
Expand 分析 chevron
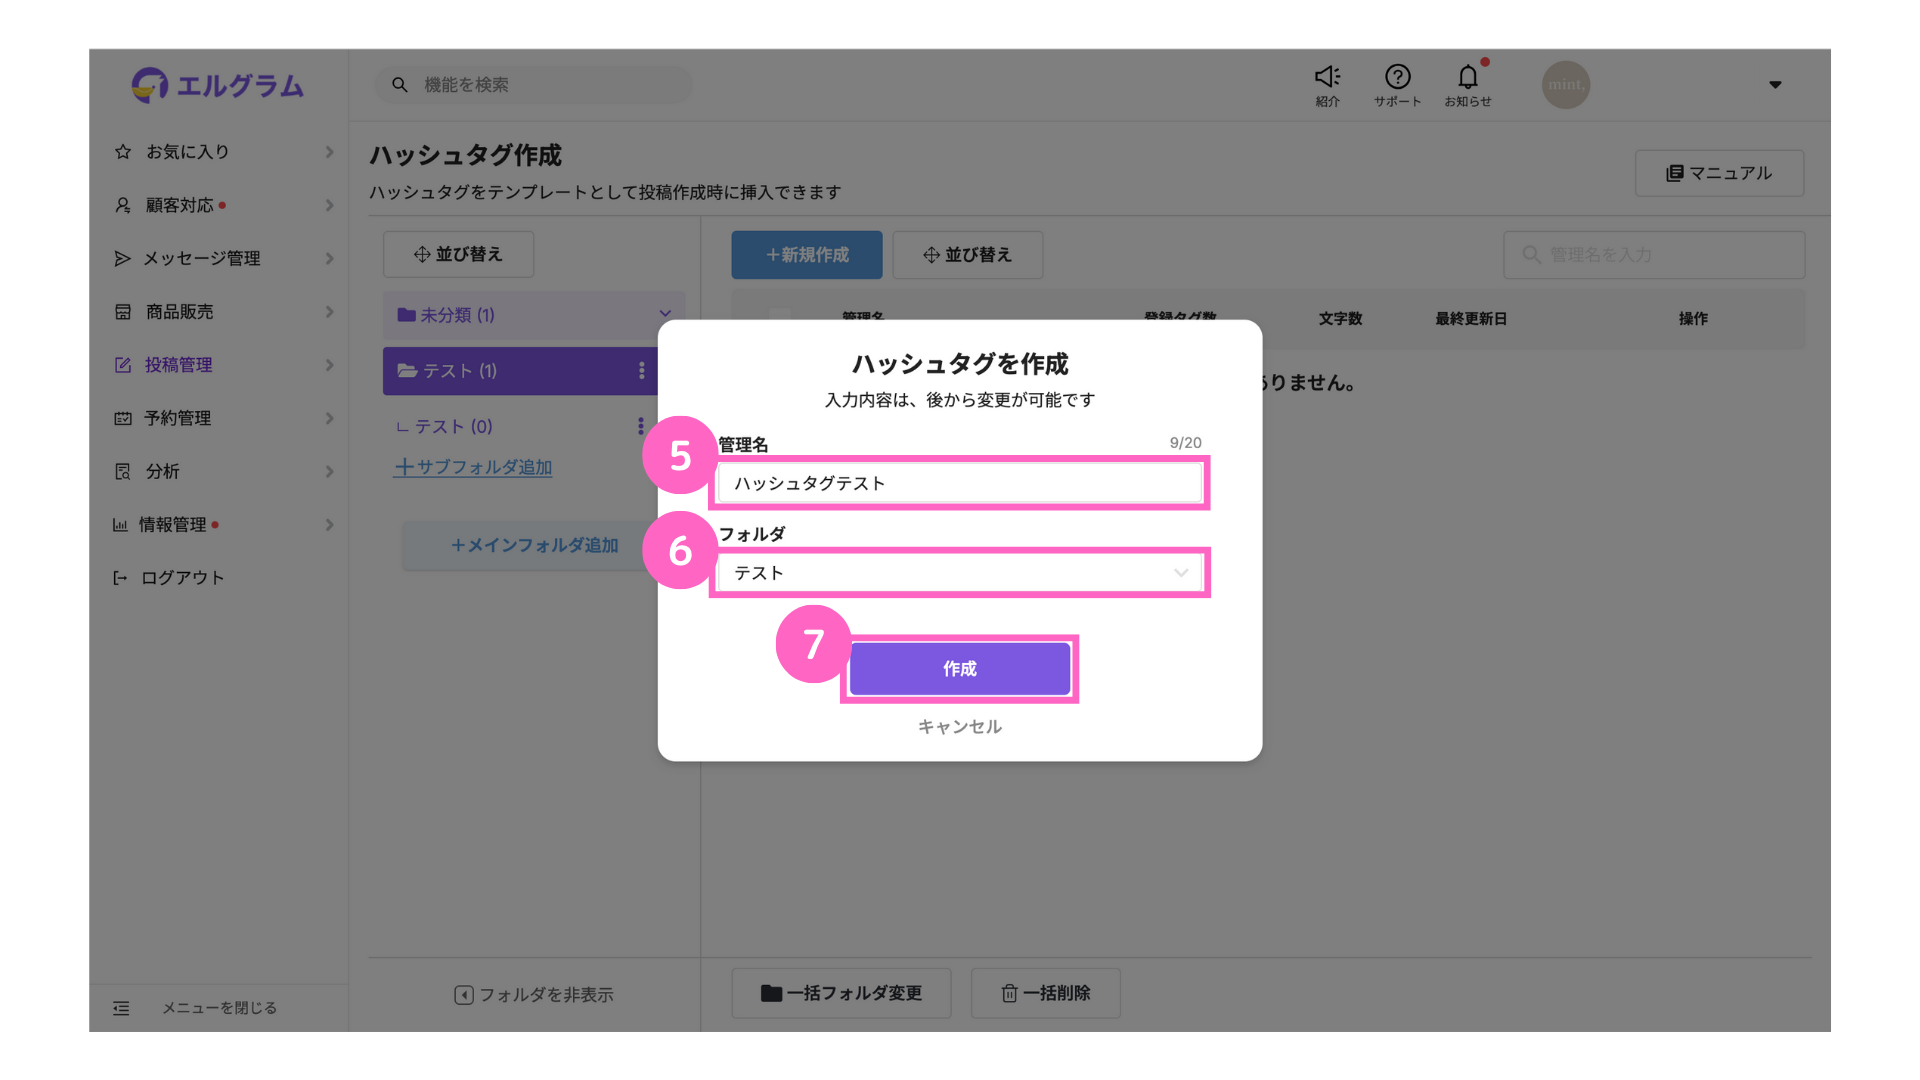click(x=329, y=471)
